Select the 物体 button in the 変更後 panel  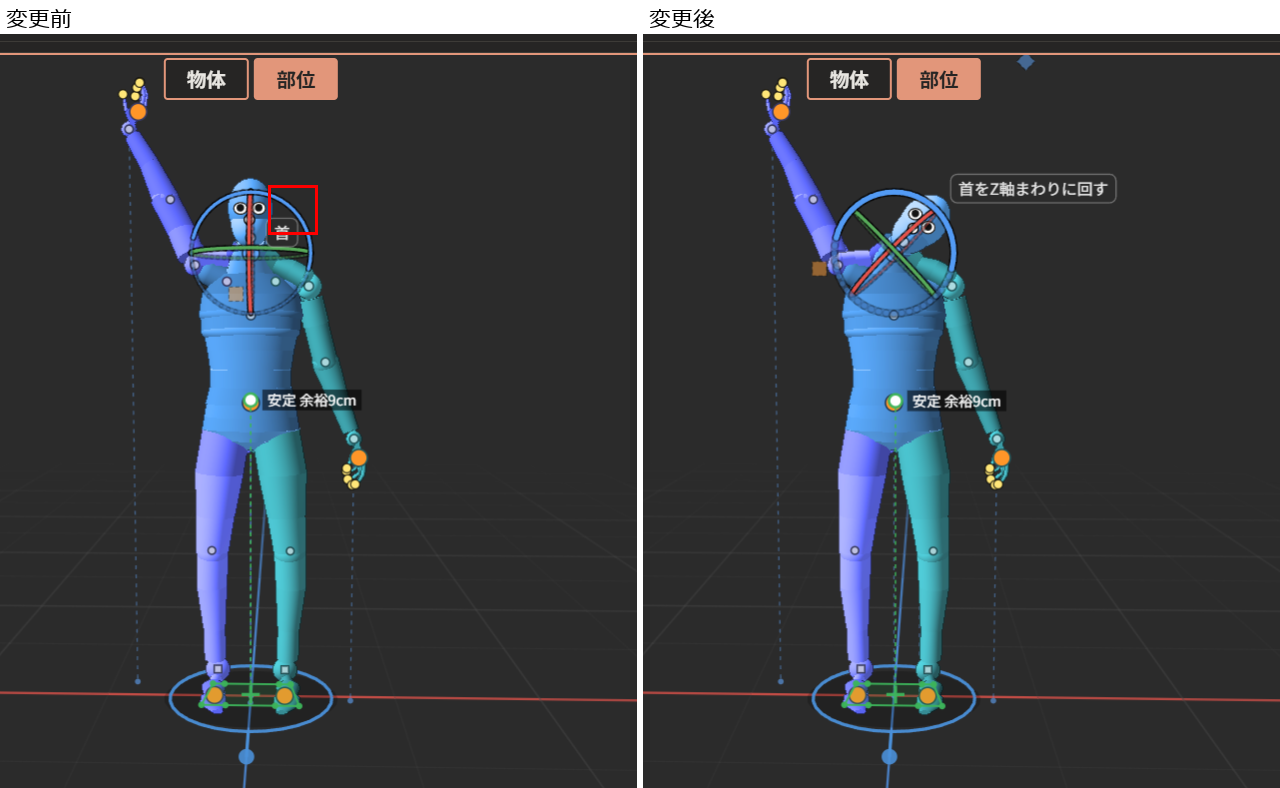849,79
